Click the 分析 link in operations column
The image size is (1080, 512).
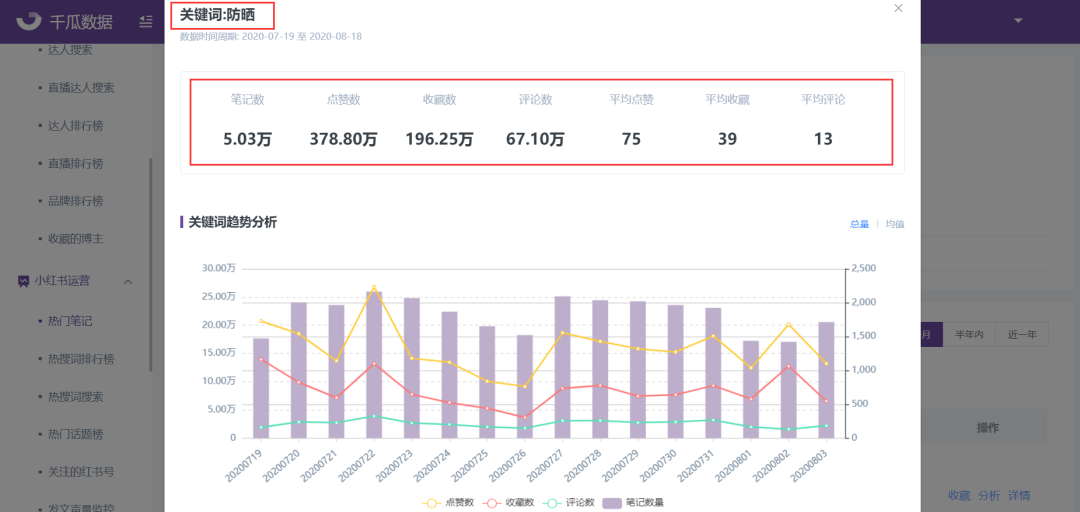[x=989, y=495]
